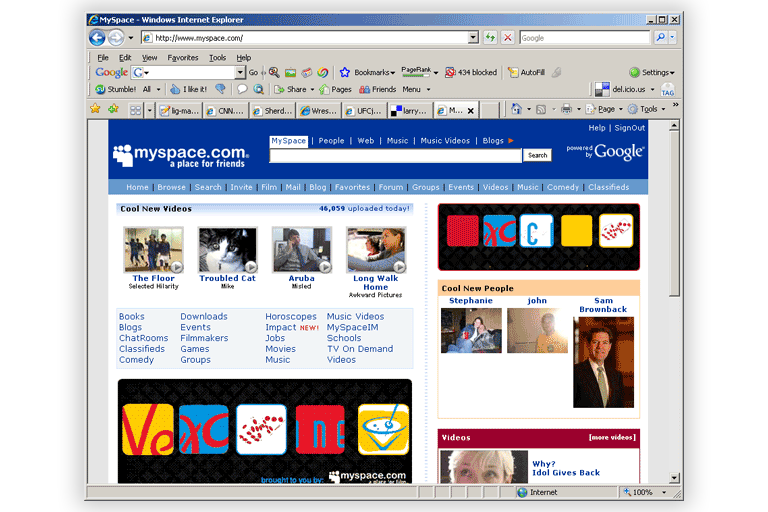This screenshot has height=512, width=768.
Task: Switch to the CNN browser tab
Action: pos(226,111)
